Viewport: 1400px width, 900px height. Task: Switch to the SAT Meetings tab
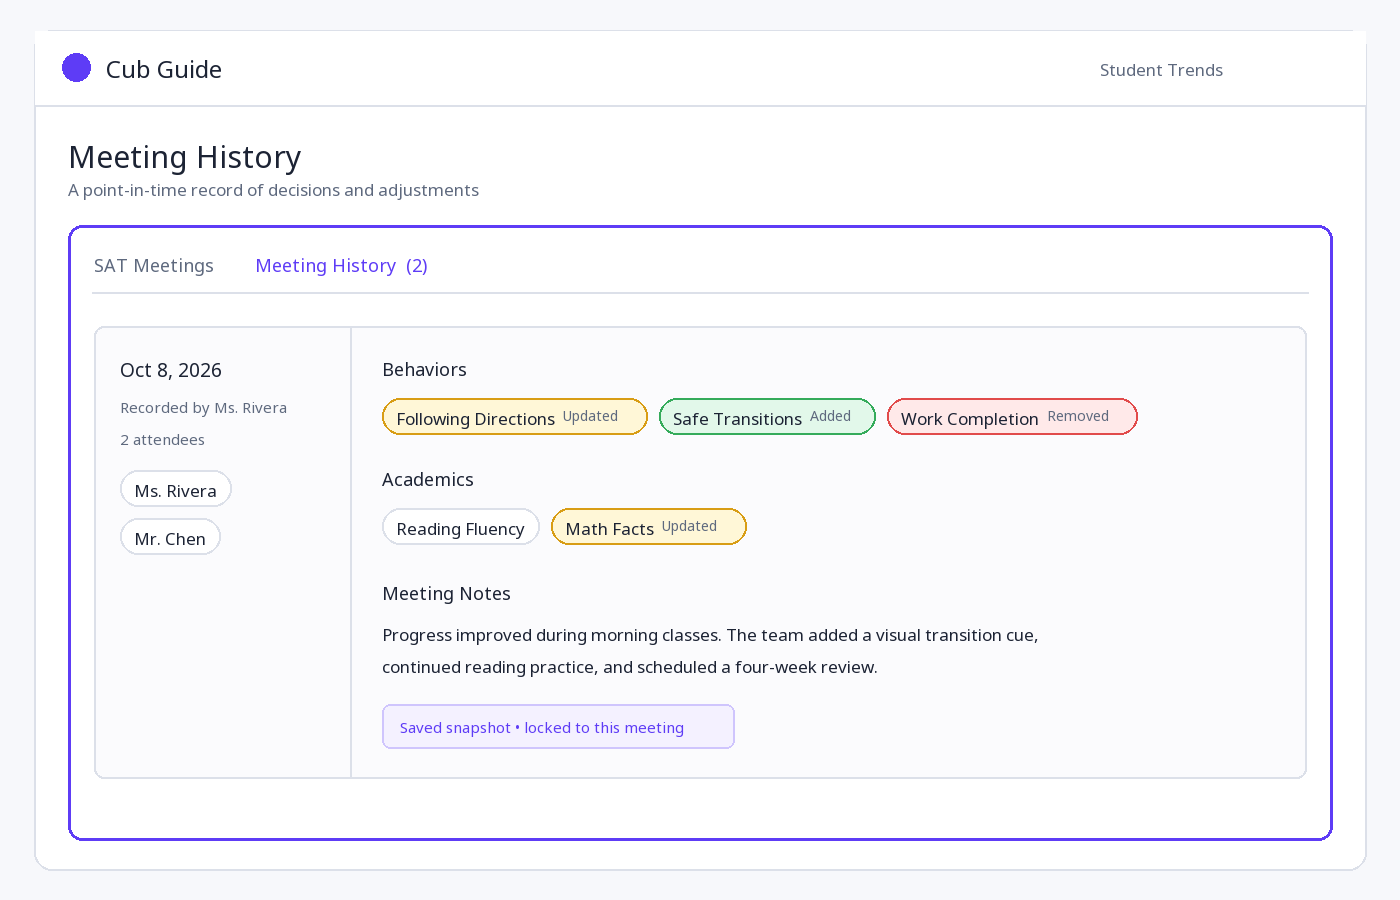point(154,266)
